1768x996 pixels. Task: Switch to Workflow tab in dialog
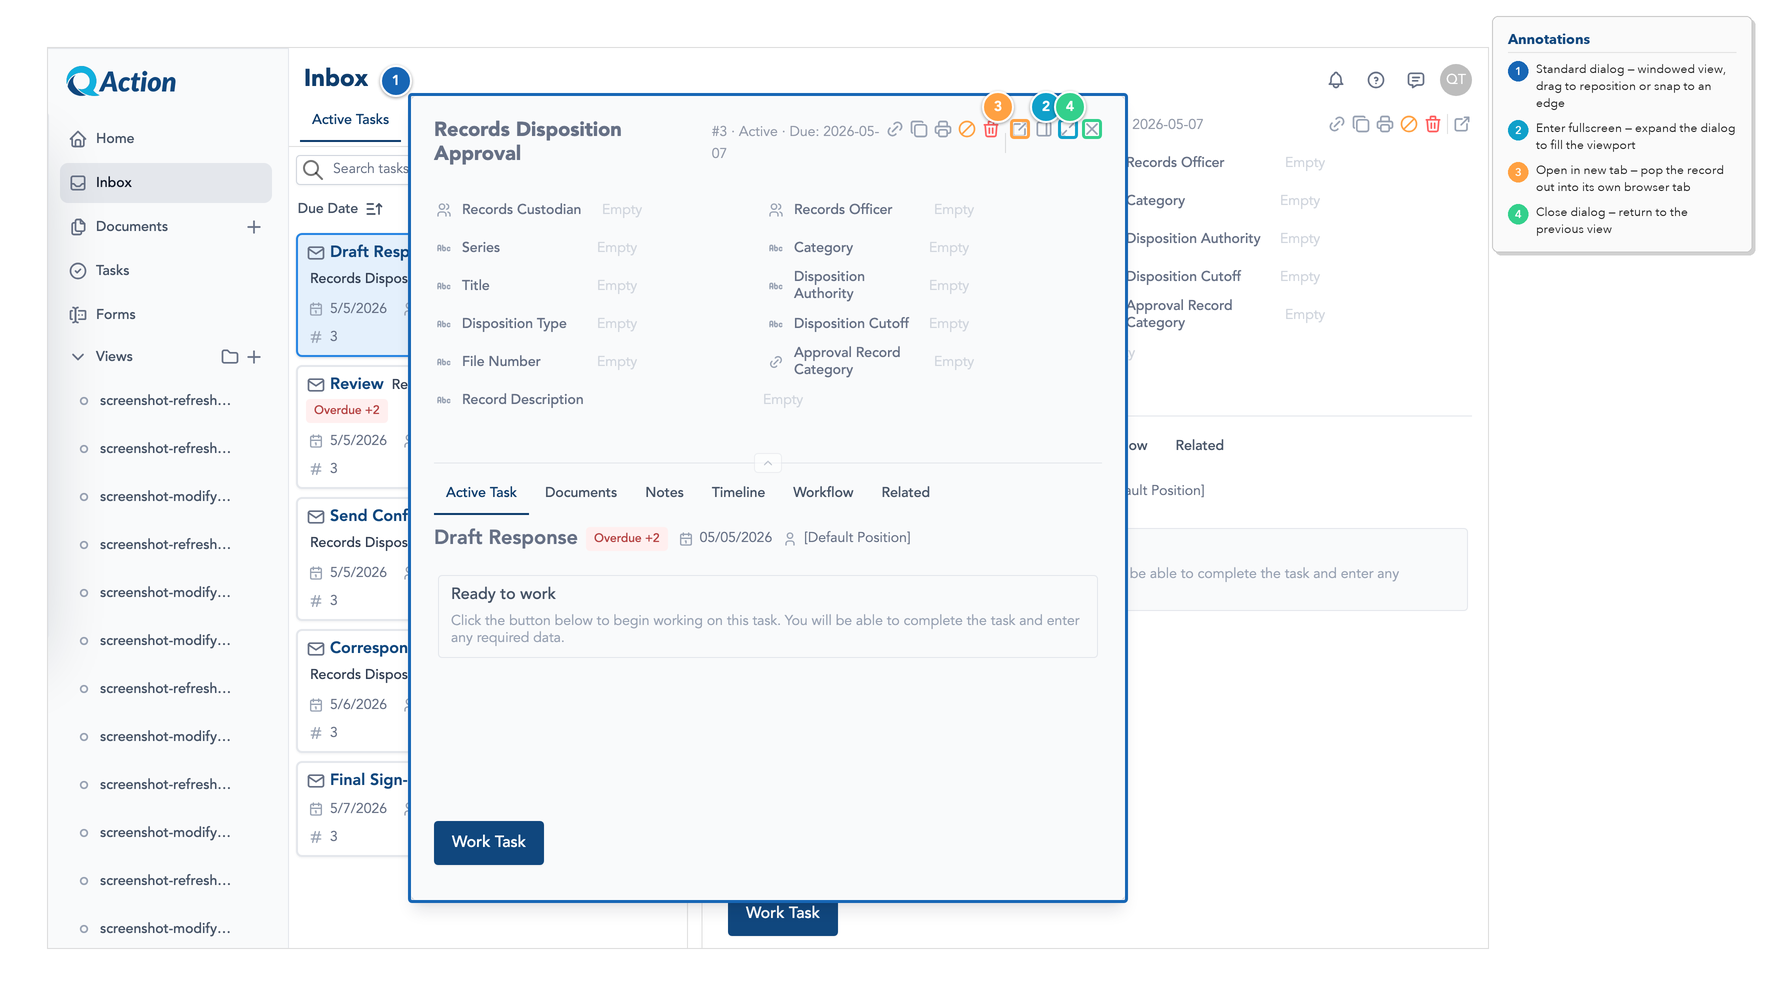point(823,492)
